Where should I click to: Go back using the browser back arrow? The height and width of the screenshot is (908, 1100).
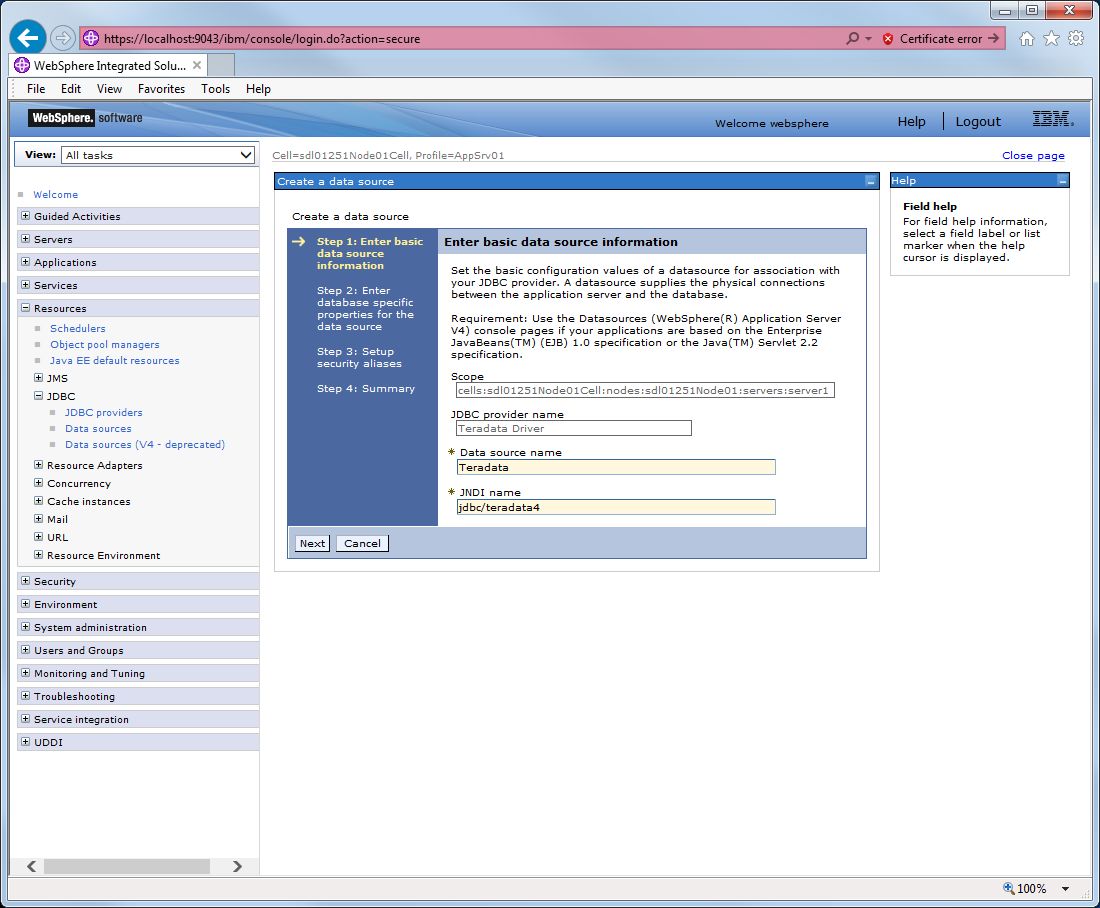pos(27,38)
